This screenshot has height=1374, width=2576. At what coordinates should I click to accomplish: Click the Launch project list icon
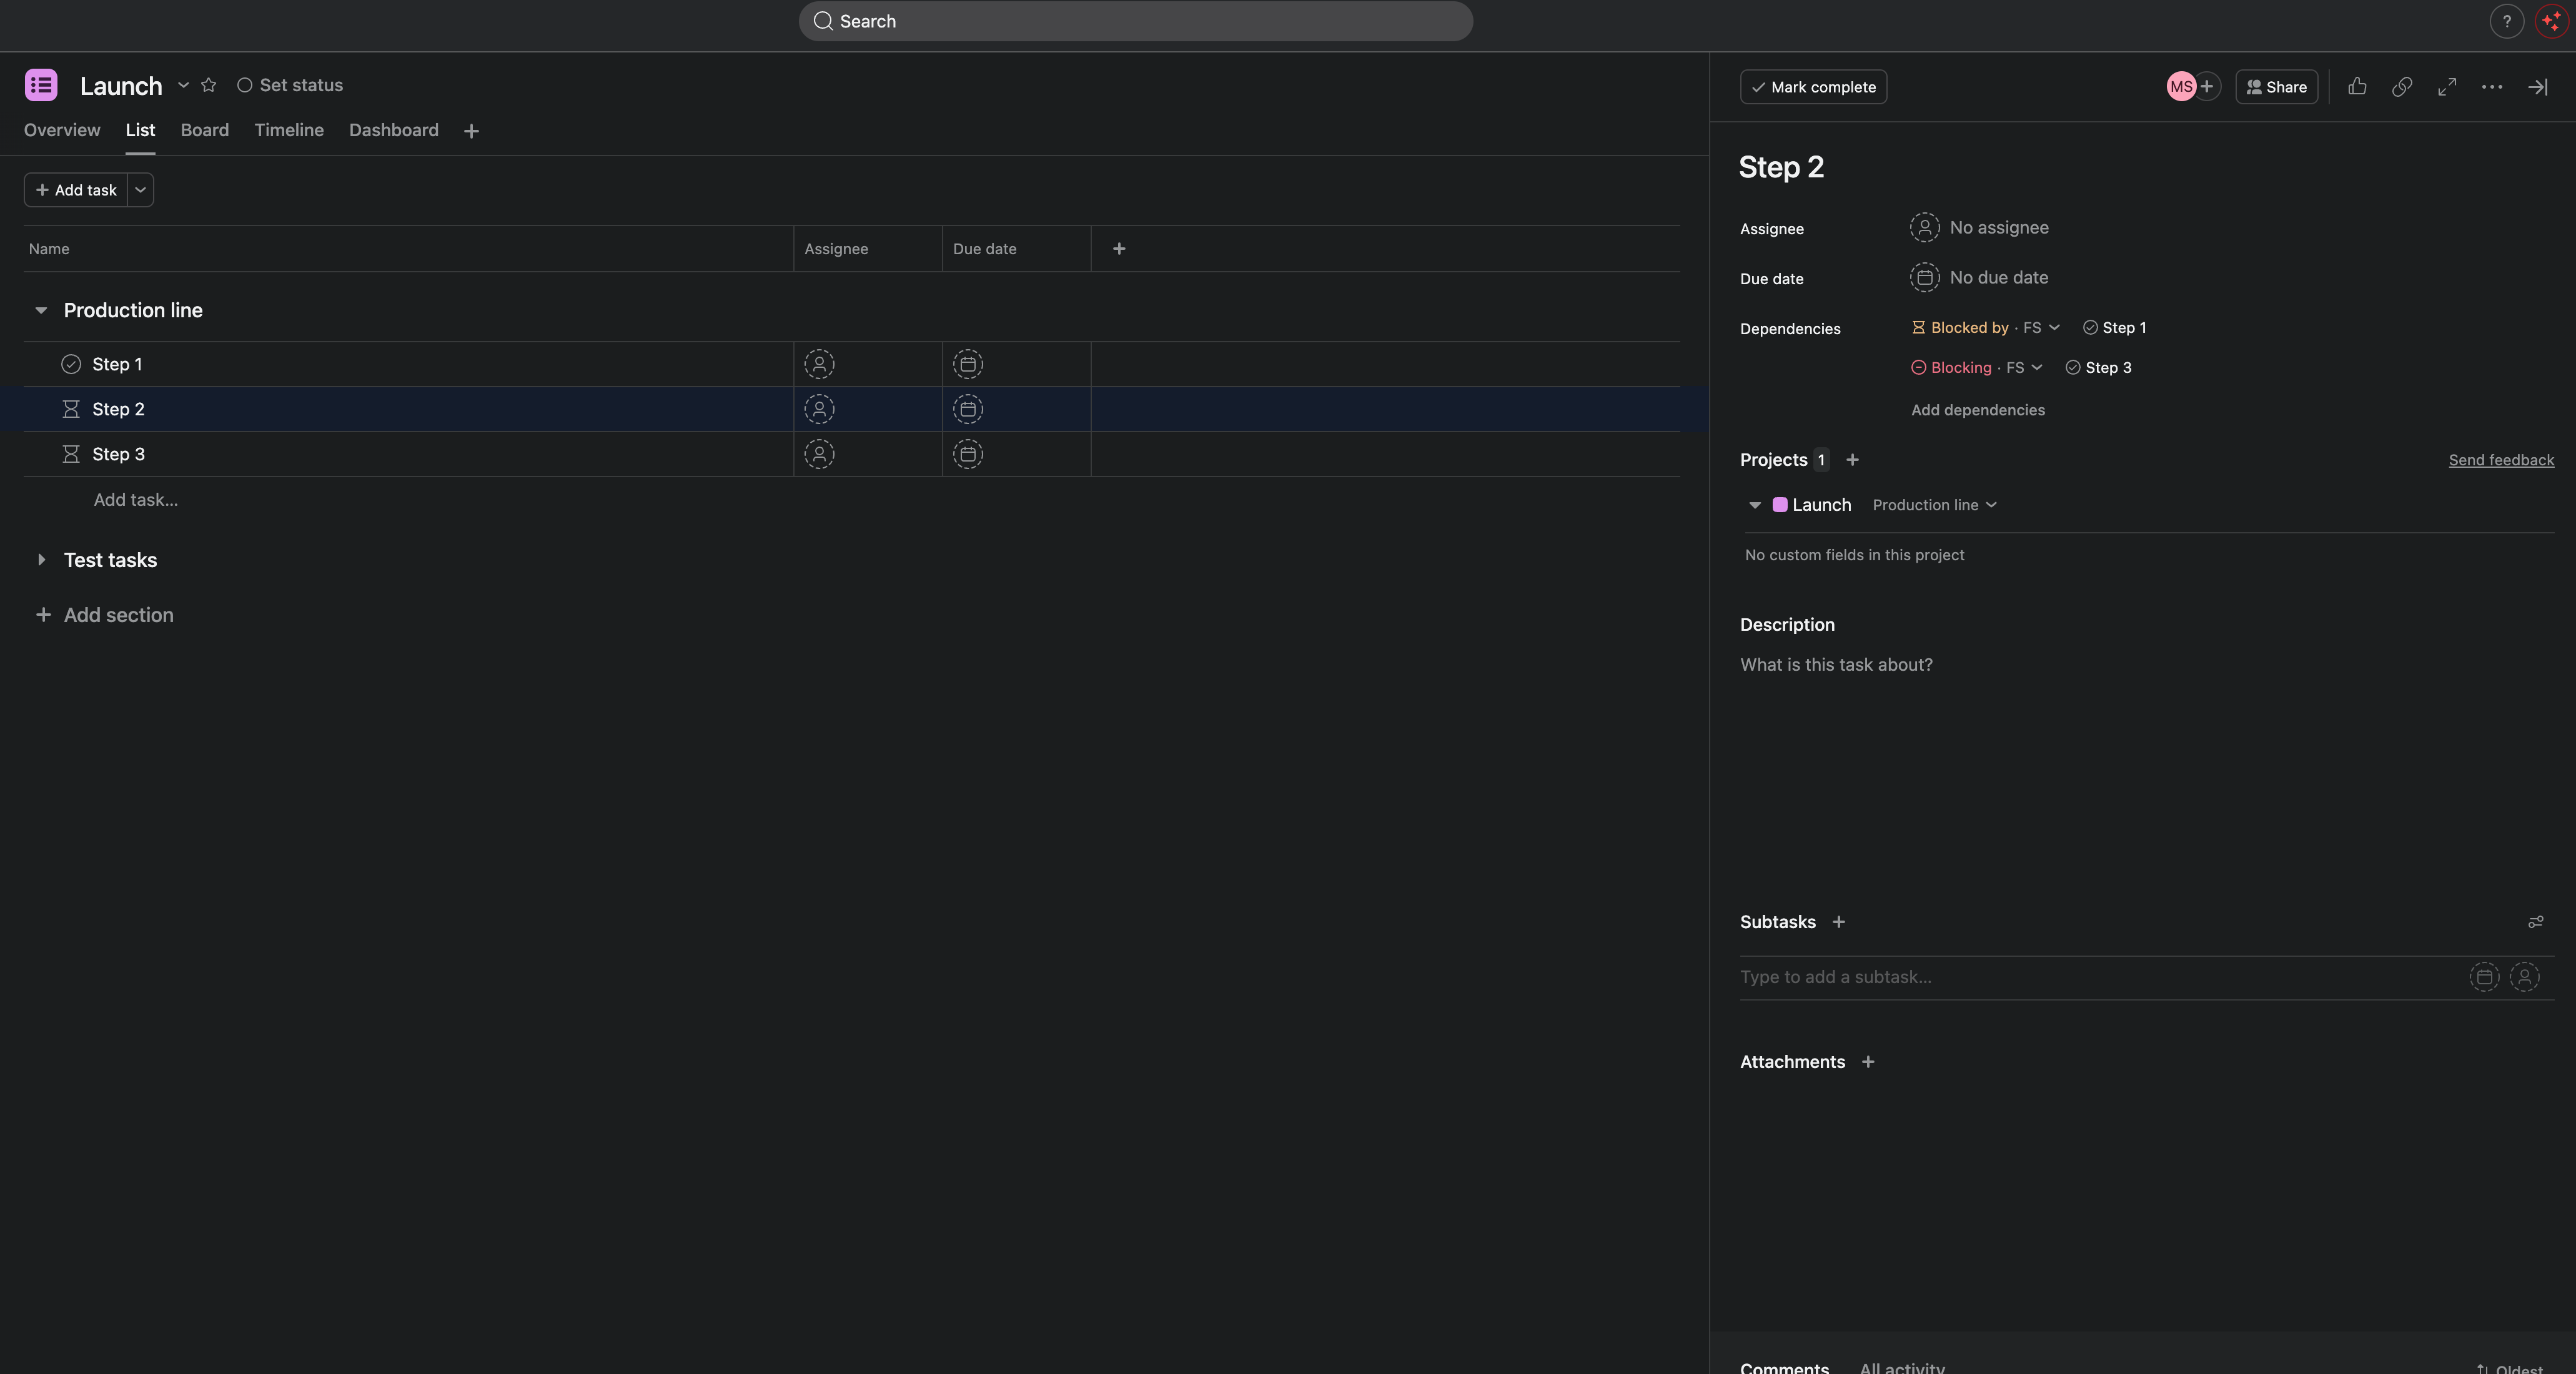[41, 85]
